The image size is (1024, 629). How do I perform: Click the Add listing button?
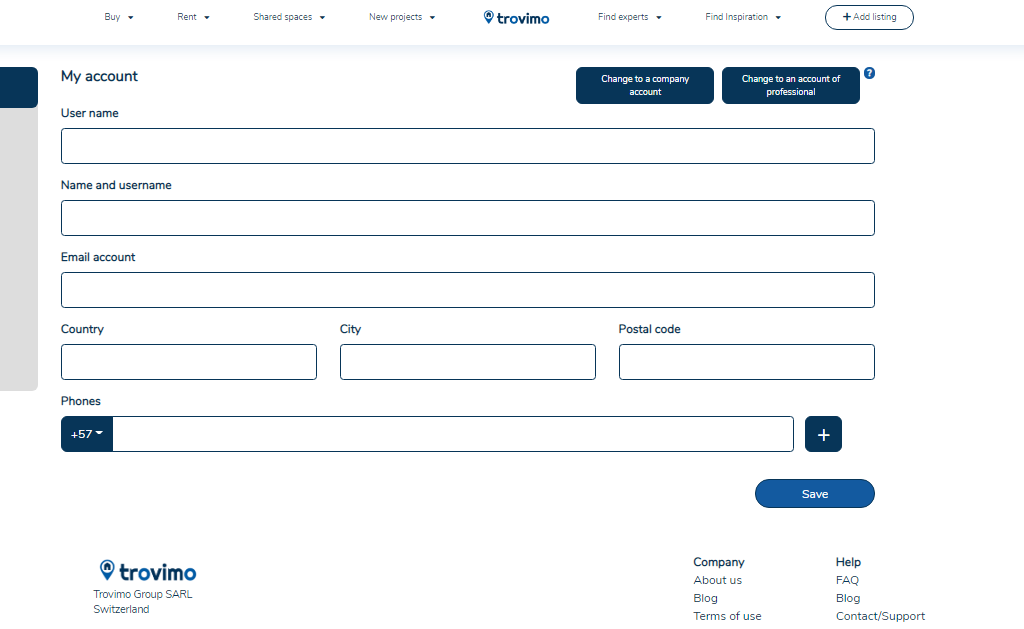point(869,17)
